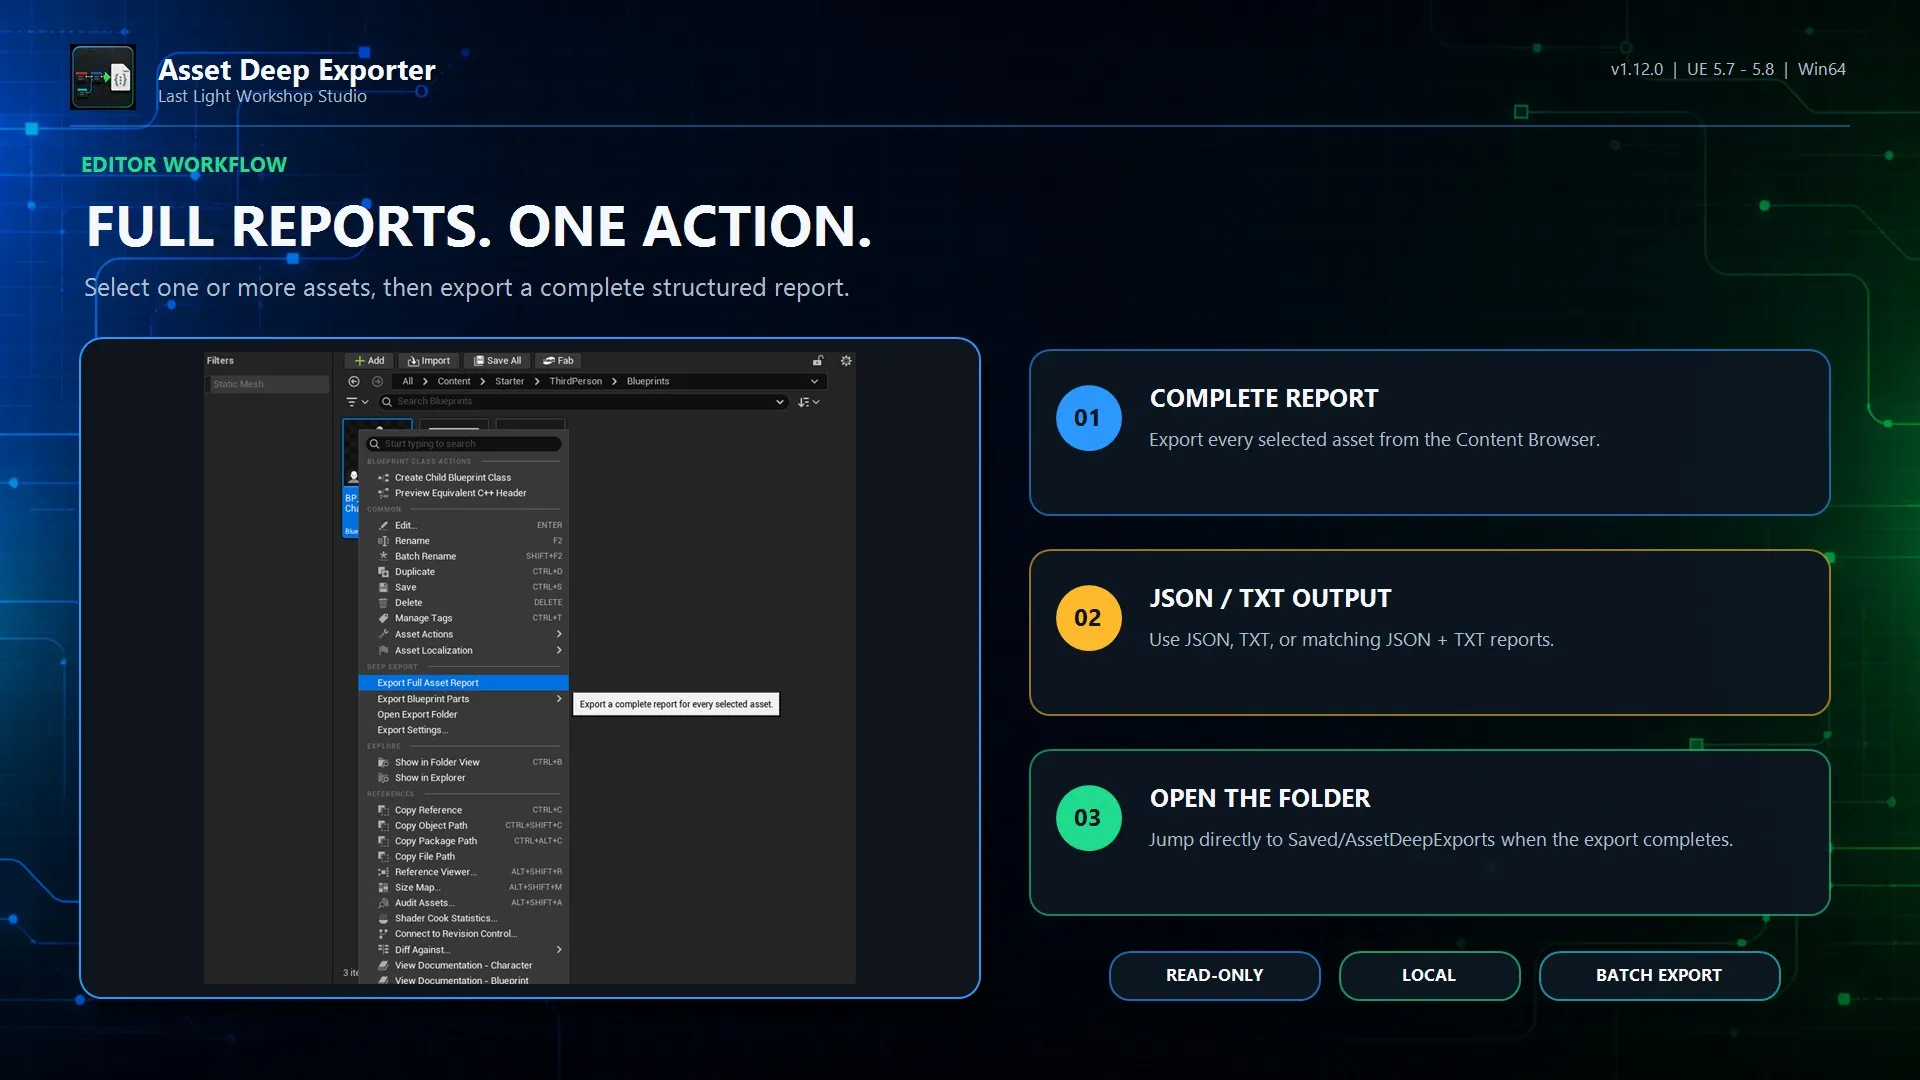This screenshot has width=1920, height=1080.
Task: Open Export Settings entry
Action: (412, 730)
